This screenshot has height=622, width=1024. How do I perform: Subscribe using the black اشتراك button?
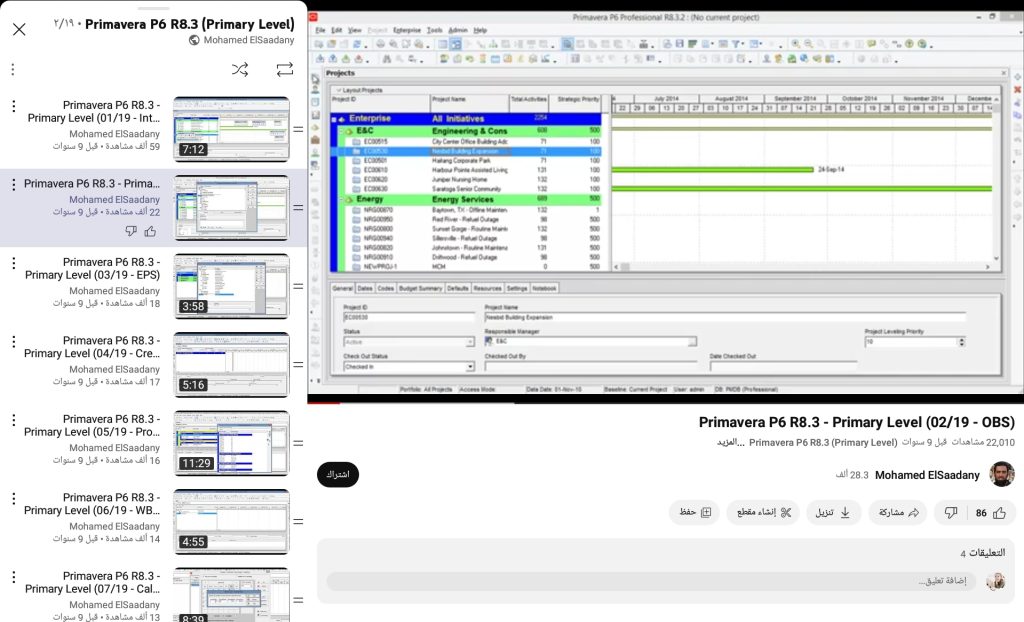coord(338,475)
